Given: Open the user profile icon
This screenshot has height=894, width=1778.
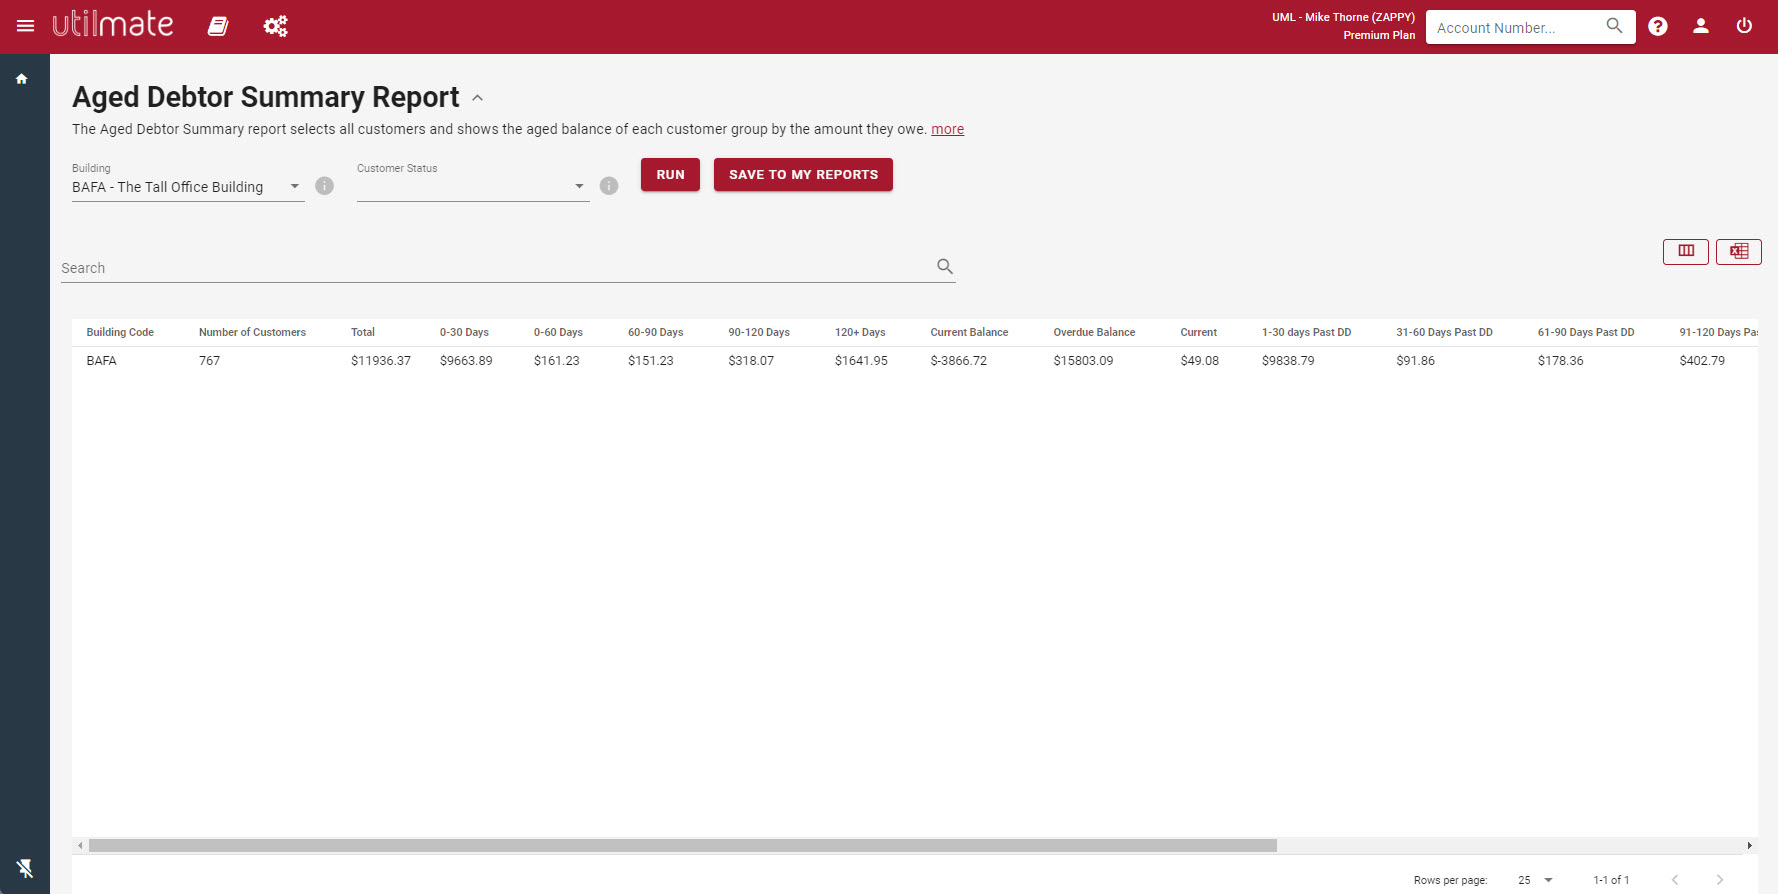Looking at the screenshot, I should tap(1701, 26).
